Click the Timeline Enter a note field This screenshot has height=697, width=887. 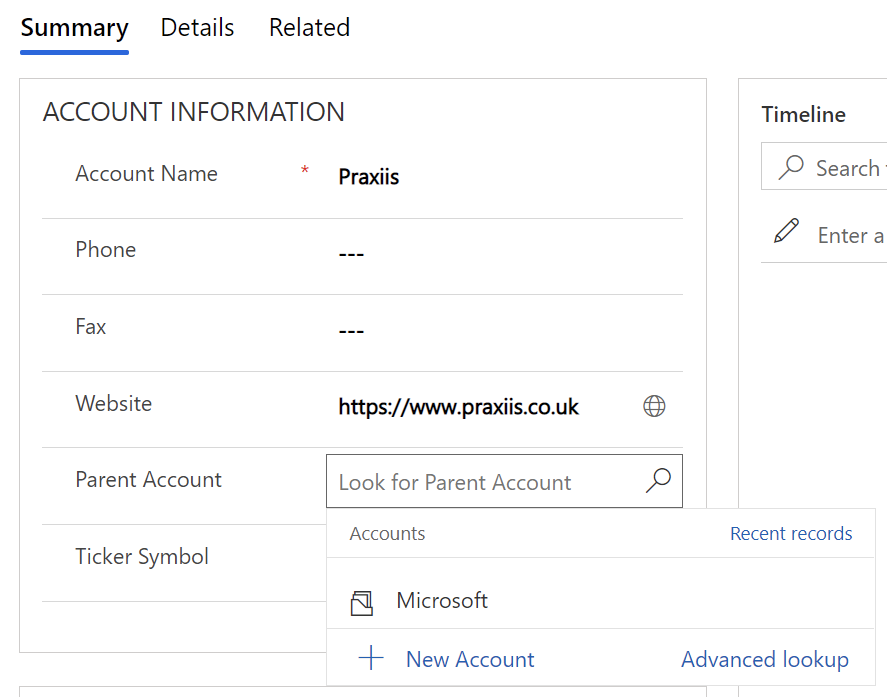[x=851, y=235]
